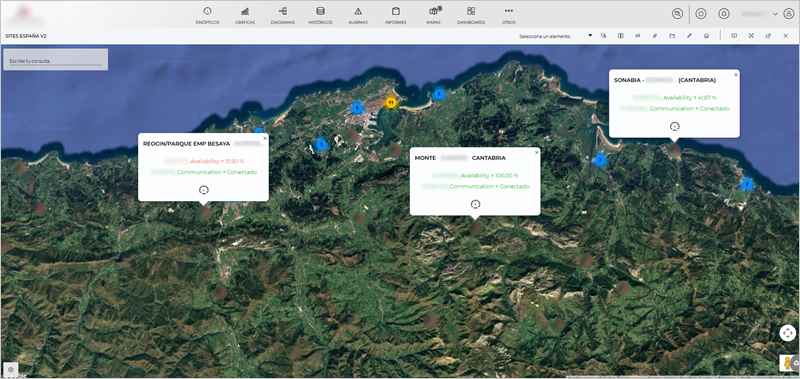Toggle fullscreen with the expand arrows icon
The height and width of the screenshot is (379, 800).
(751, 36)
